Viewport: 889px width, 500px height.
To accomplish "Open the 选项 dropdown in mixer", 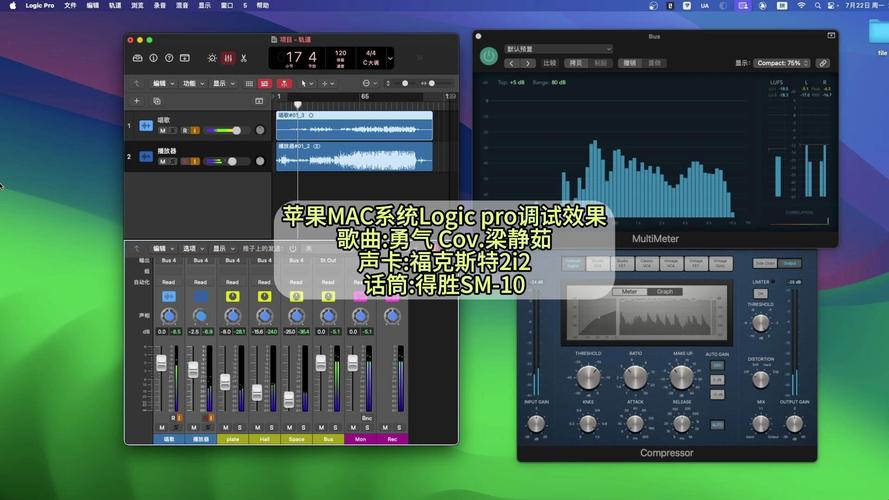I will pyautogui.click(x=193, y=248).
